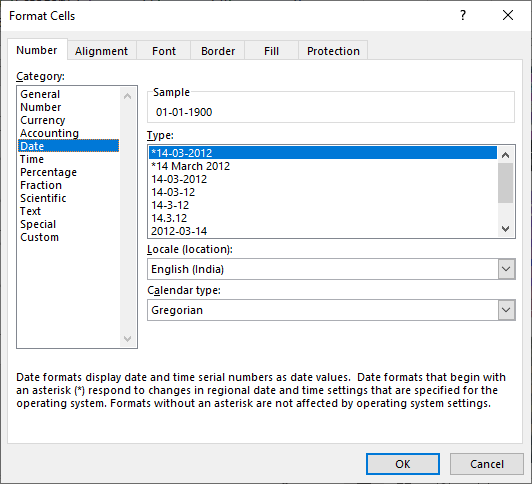Click Type list scroll down arrow
This screenshot has width=532, height=484.
(x=506, y=229)
